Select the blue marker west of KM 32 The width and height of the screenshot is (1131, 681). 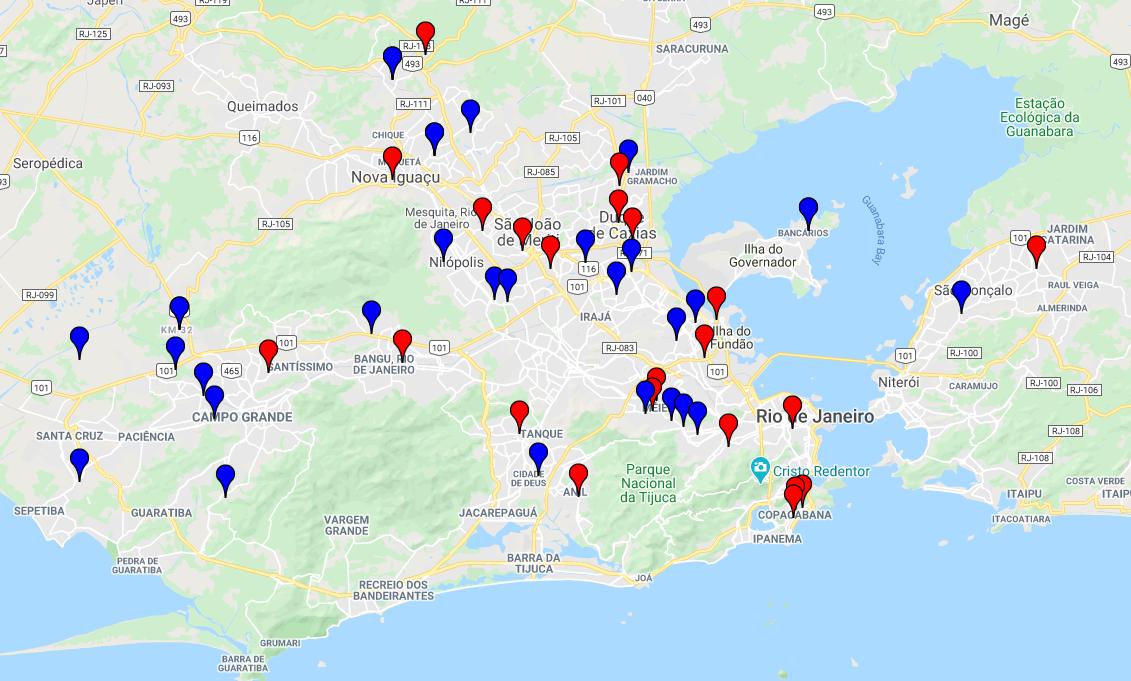(x=79, y=340)
